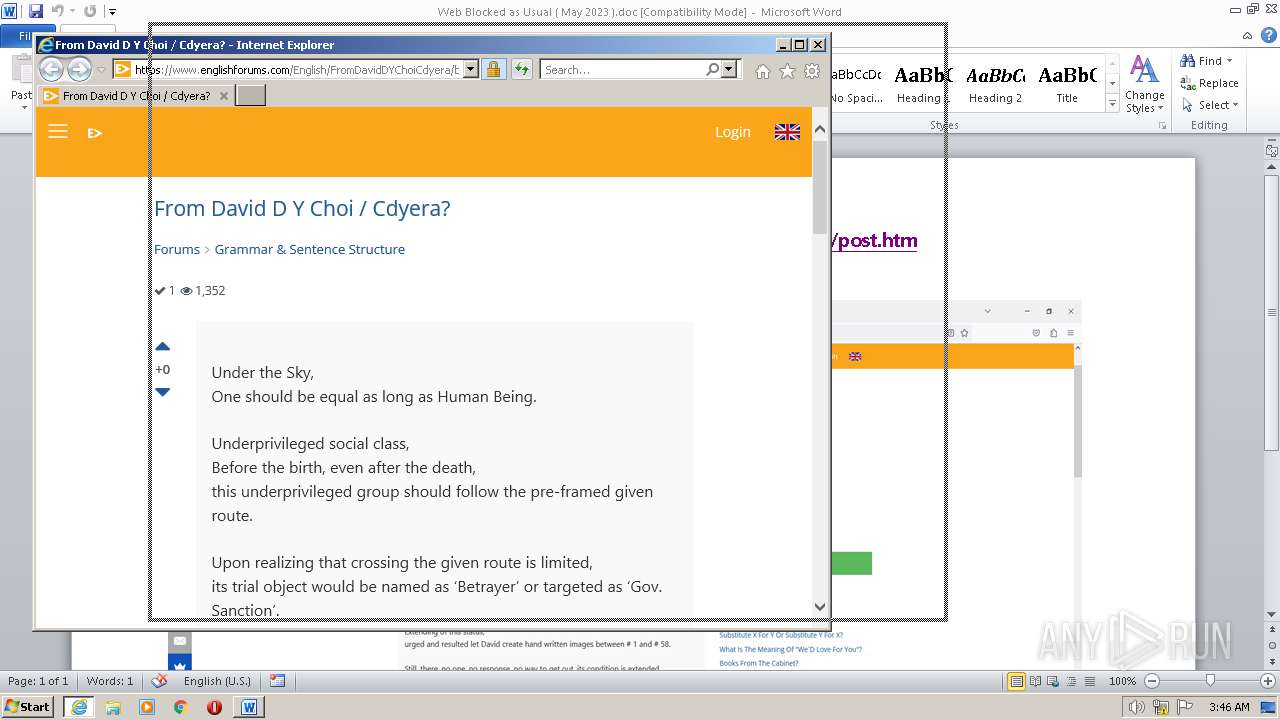Viewport: 1280px width, 720px height.
Task: Close the 'From David D Y Choi' IE tab
Action: (x=224, y=96)
